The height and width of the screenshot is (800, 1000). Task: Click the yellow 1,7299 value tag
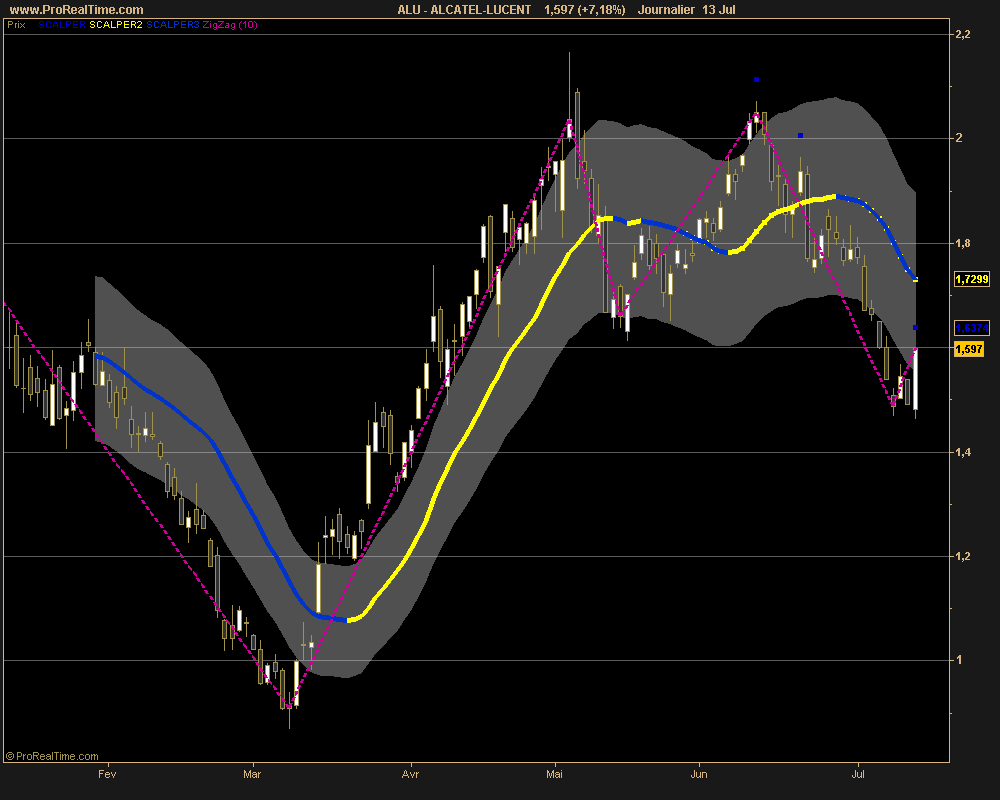point(971,279)
